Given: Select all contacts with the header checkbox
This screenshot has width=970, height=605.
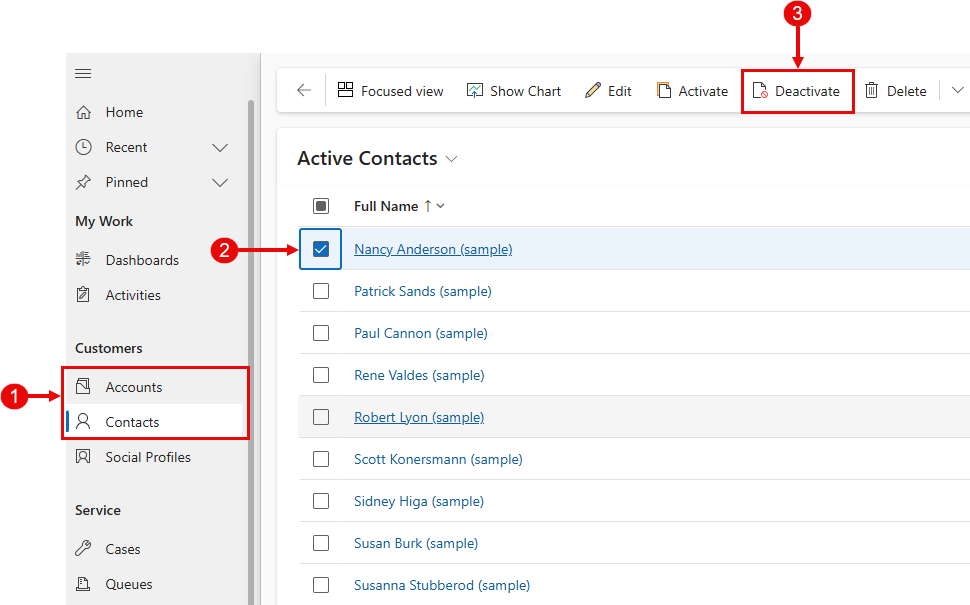Looking at the screenshot, I should 321,205.
